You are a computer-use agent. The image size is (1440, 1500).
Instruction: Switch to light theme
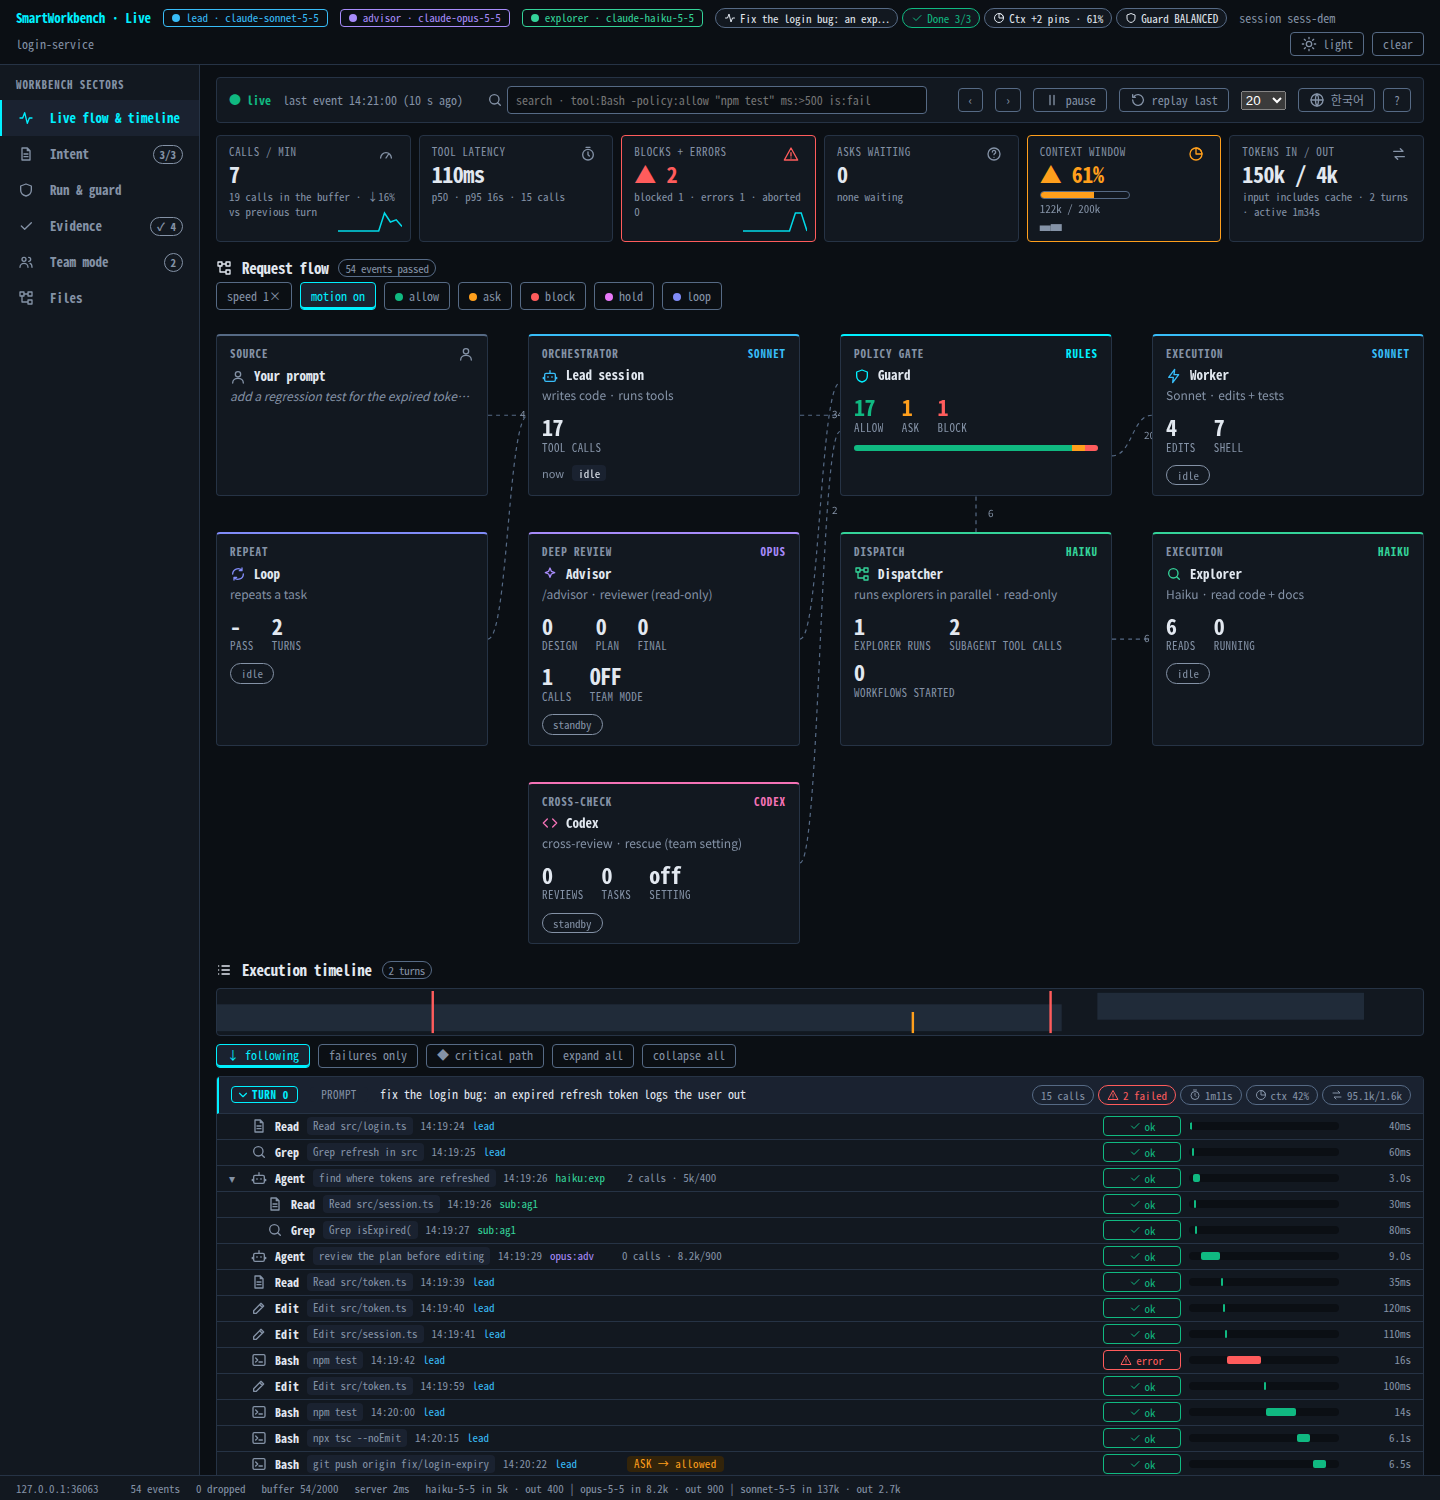pyautogui.click(x=1327, y=44)
